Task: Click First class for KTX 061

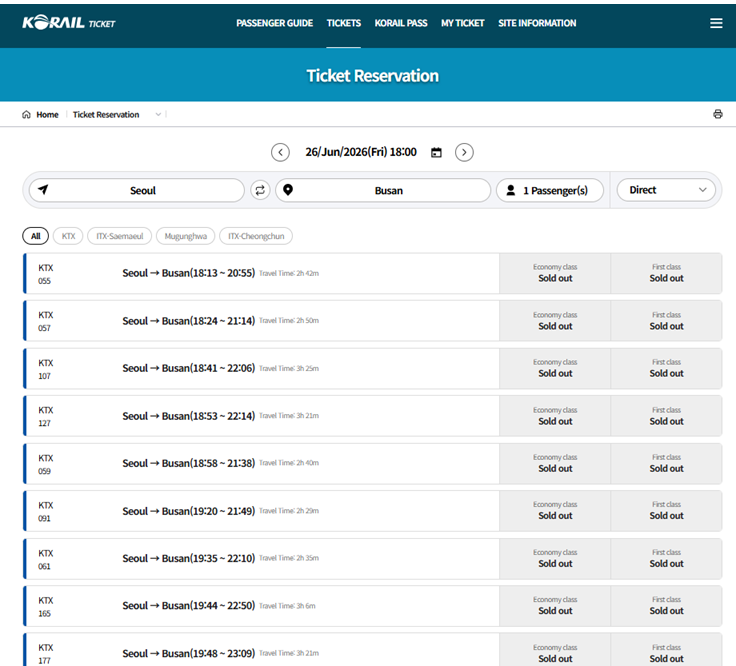Action: [x=666, y=559]
